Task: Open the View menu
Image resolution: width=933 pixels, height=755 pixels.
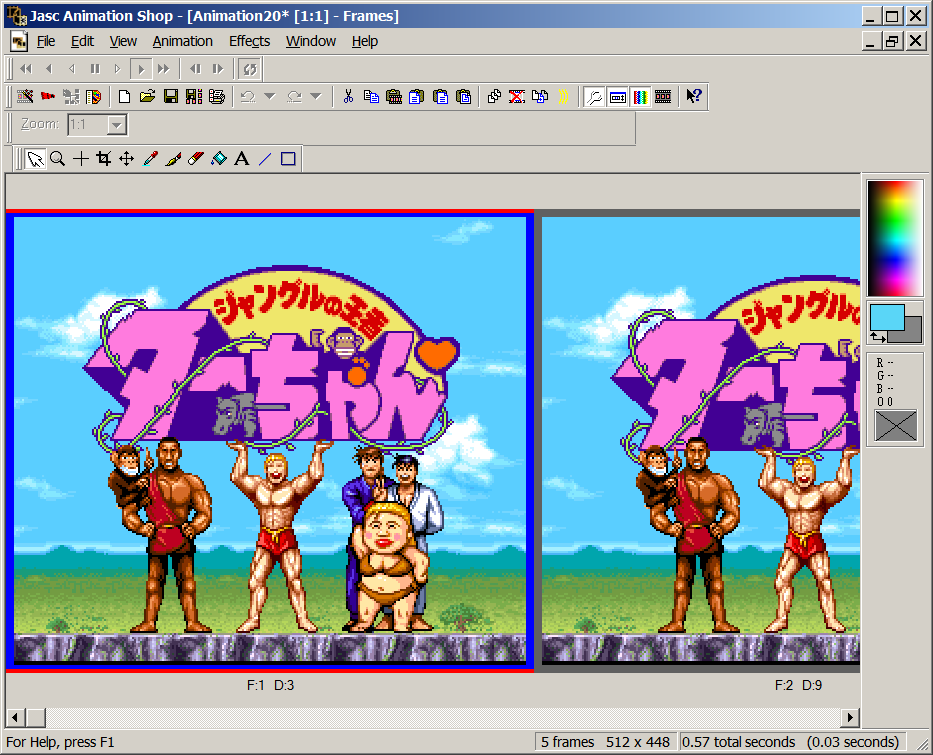Action: (123, 41)
